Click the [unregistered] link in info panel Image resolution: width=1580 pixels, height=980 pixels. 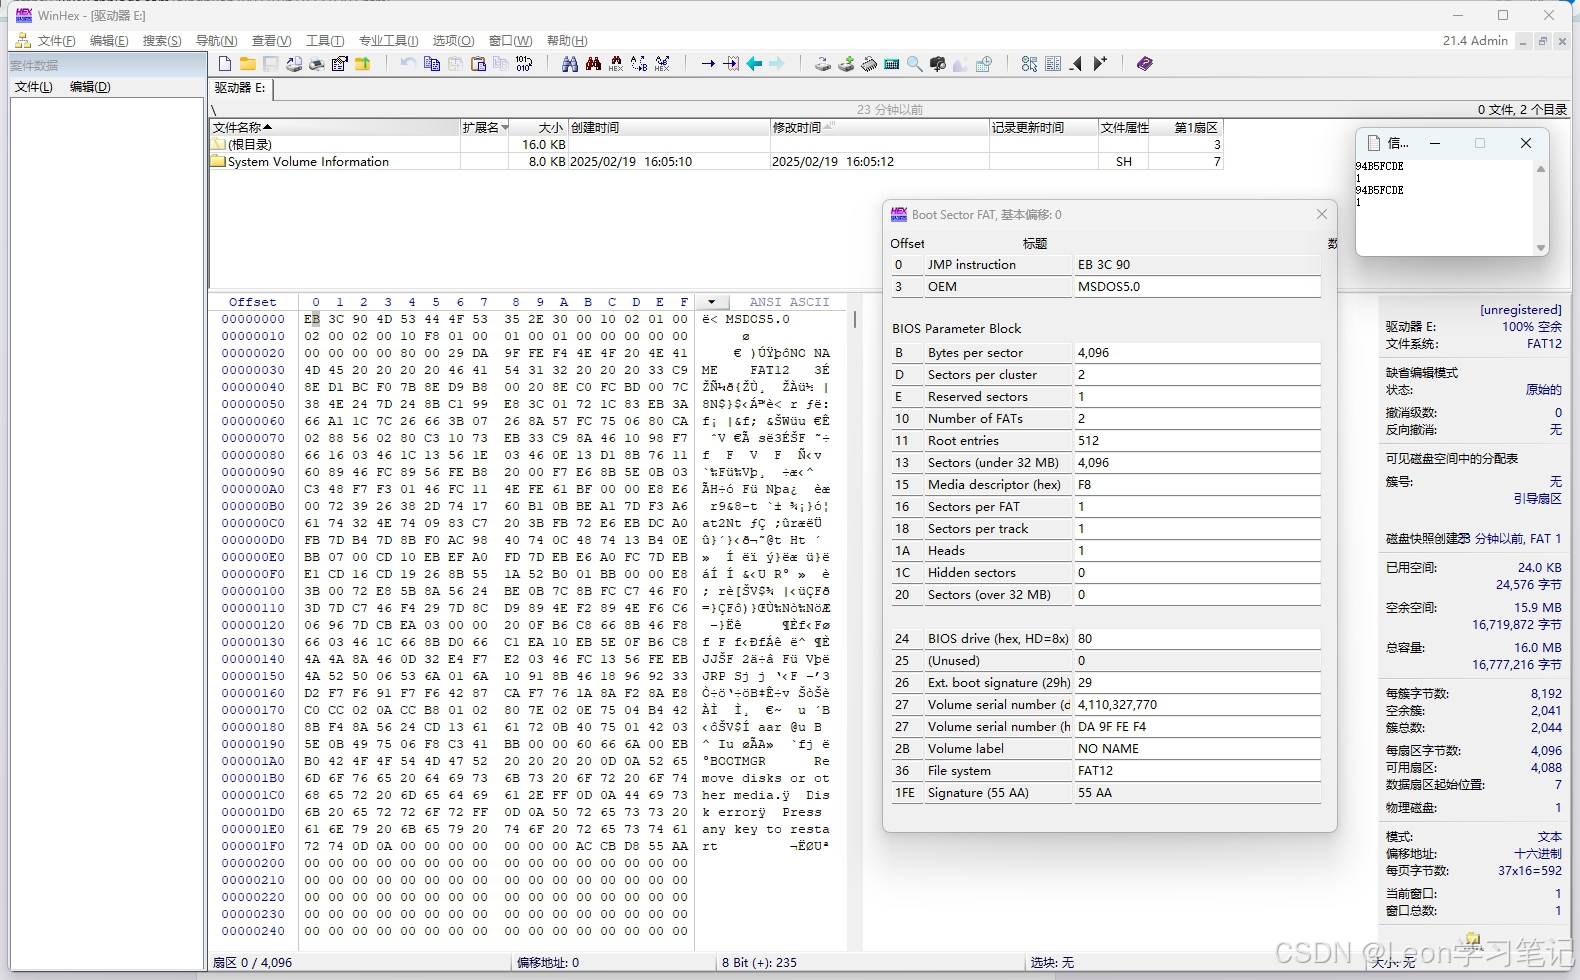pos(1520,310)
